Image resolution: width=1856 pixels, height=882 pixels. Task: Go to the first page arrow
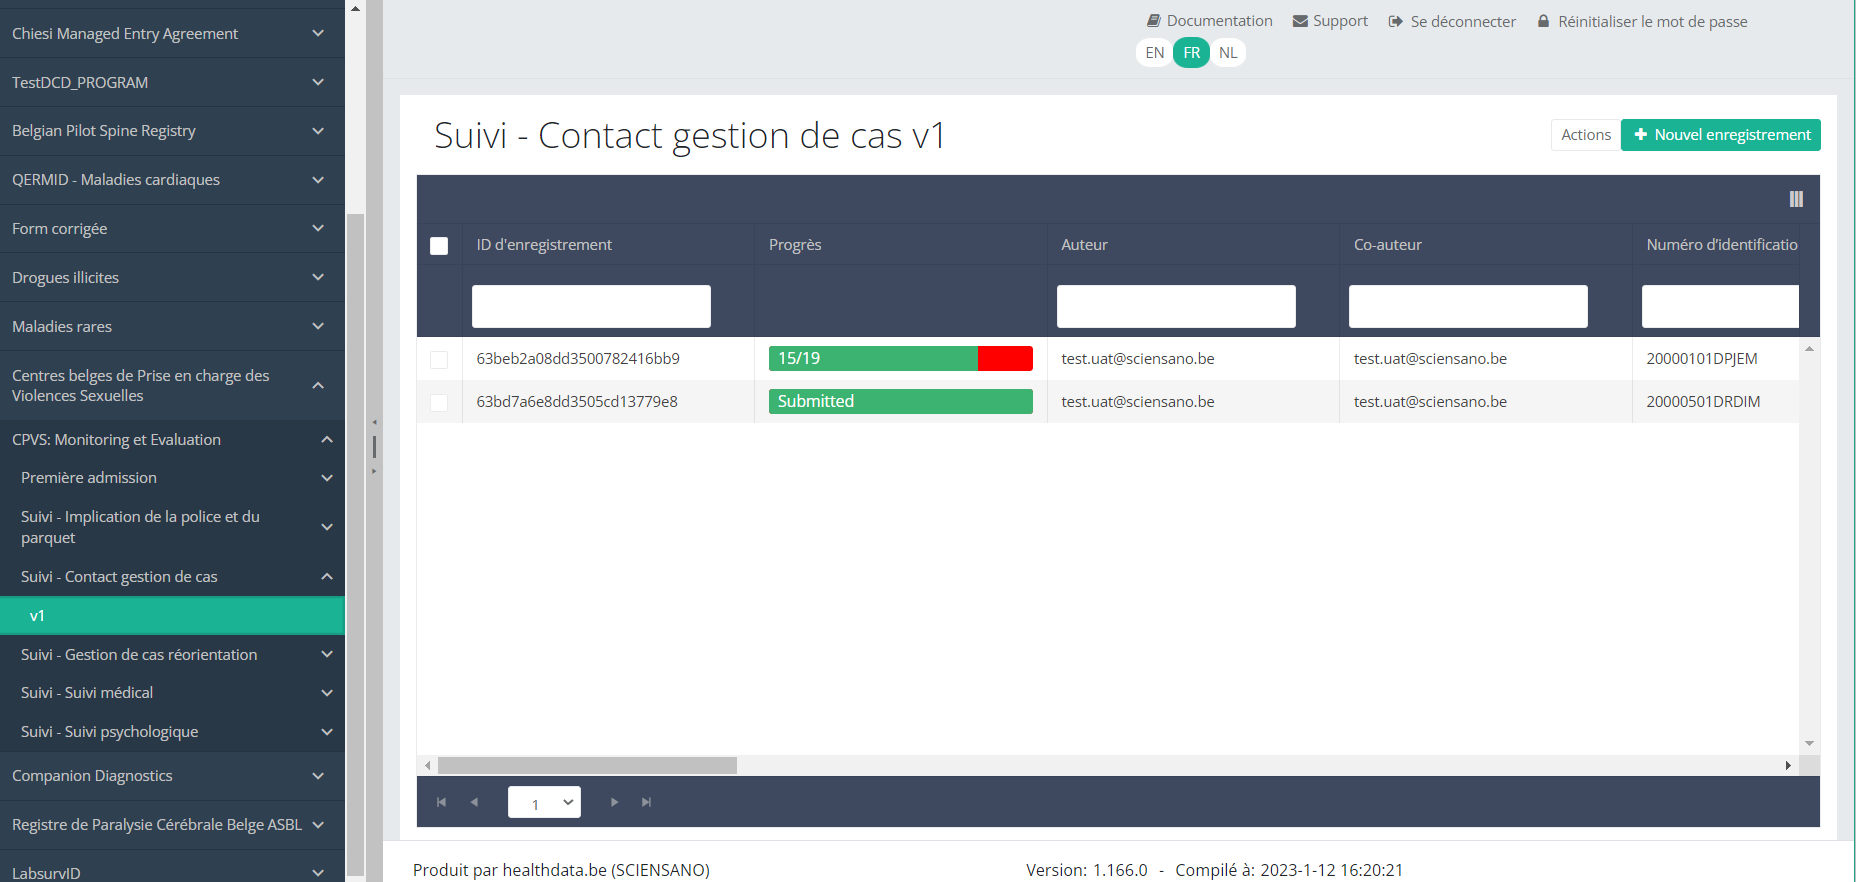pos(441,802)
